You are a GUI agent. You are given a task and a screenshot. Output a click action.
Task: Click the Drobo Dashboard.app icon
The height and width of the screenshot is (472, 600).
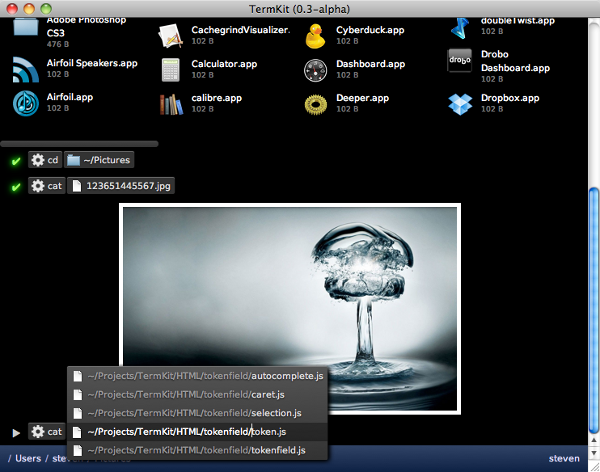(460, 60)
